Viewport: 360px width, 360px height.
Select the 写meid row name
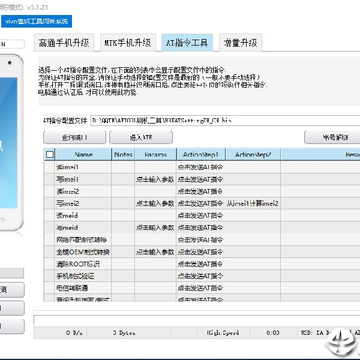pyautogui.click(x=67, y=228)
